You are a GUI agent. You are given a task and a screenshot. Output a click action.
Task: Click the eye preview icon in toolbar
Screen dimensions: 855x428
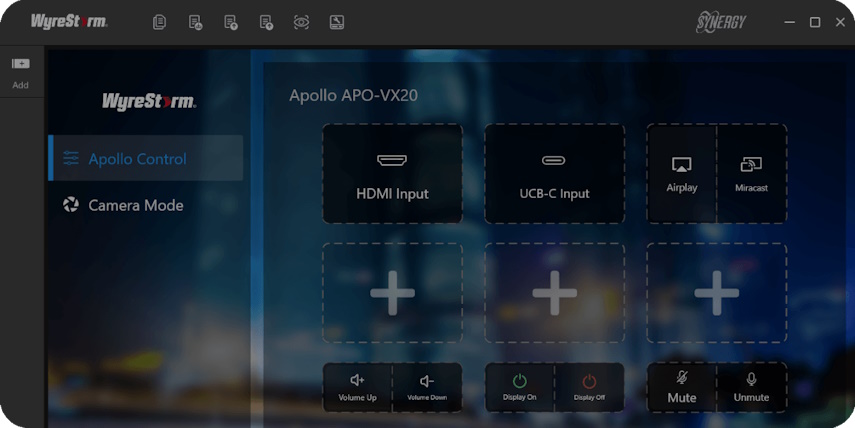coord(301,22)
